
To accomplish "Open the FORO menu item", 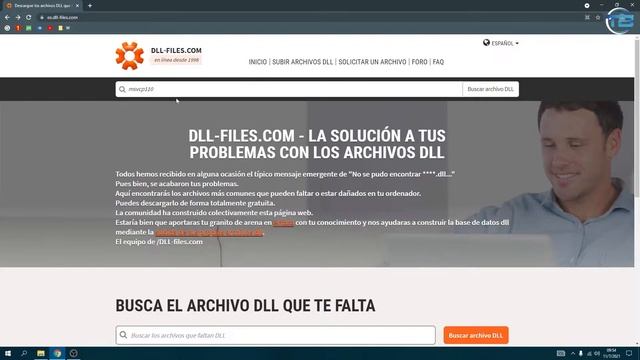I will pos(419,62).
